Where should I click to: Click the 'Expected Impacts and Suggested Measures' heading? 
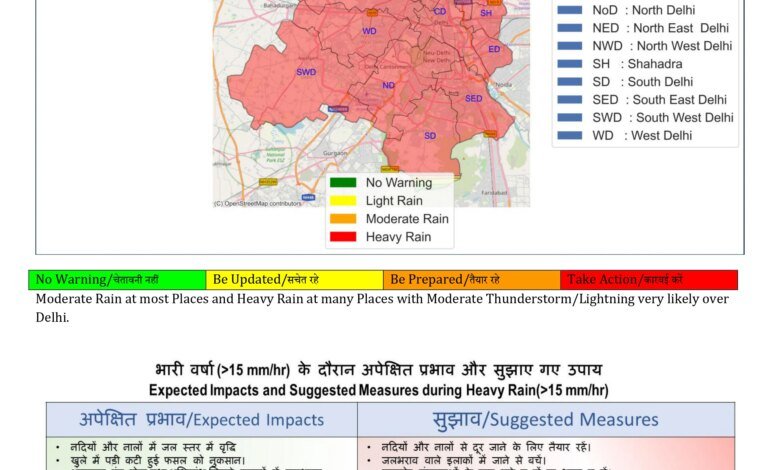[x=379, y=390]
